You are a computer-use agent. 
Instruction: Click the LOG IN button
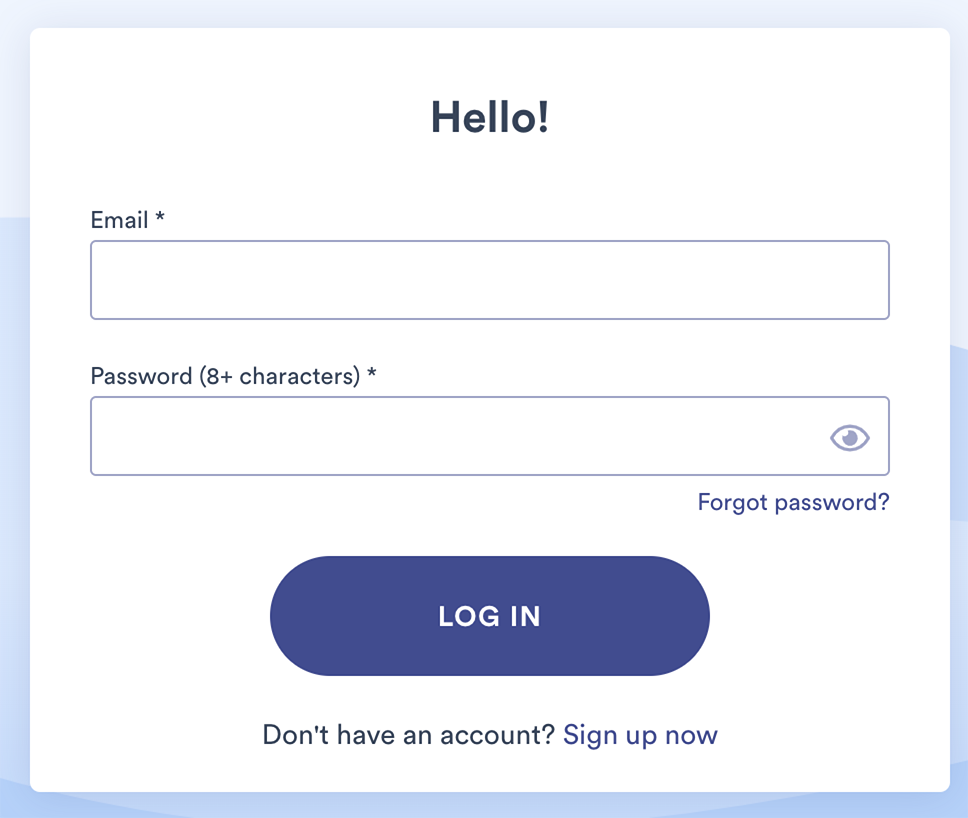(x=490, y=616)
